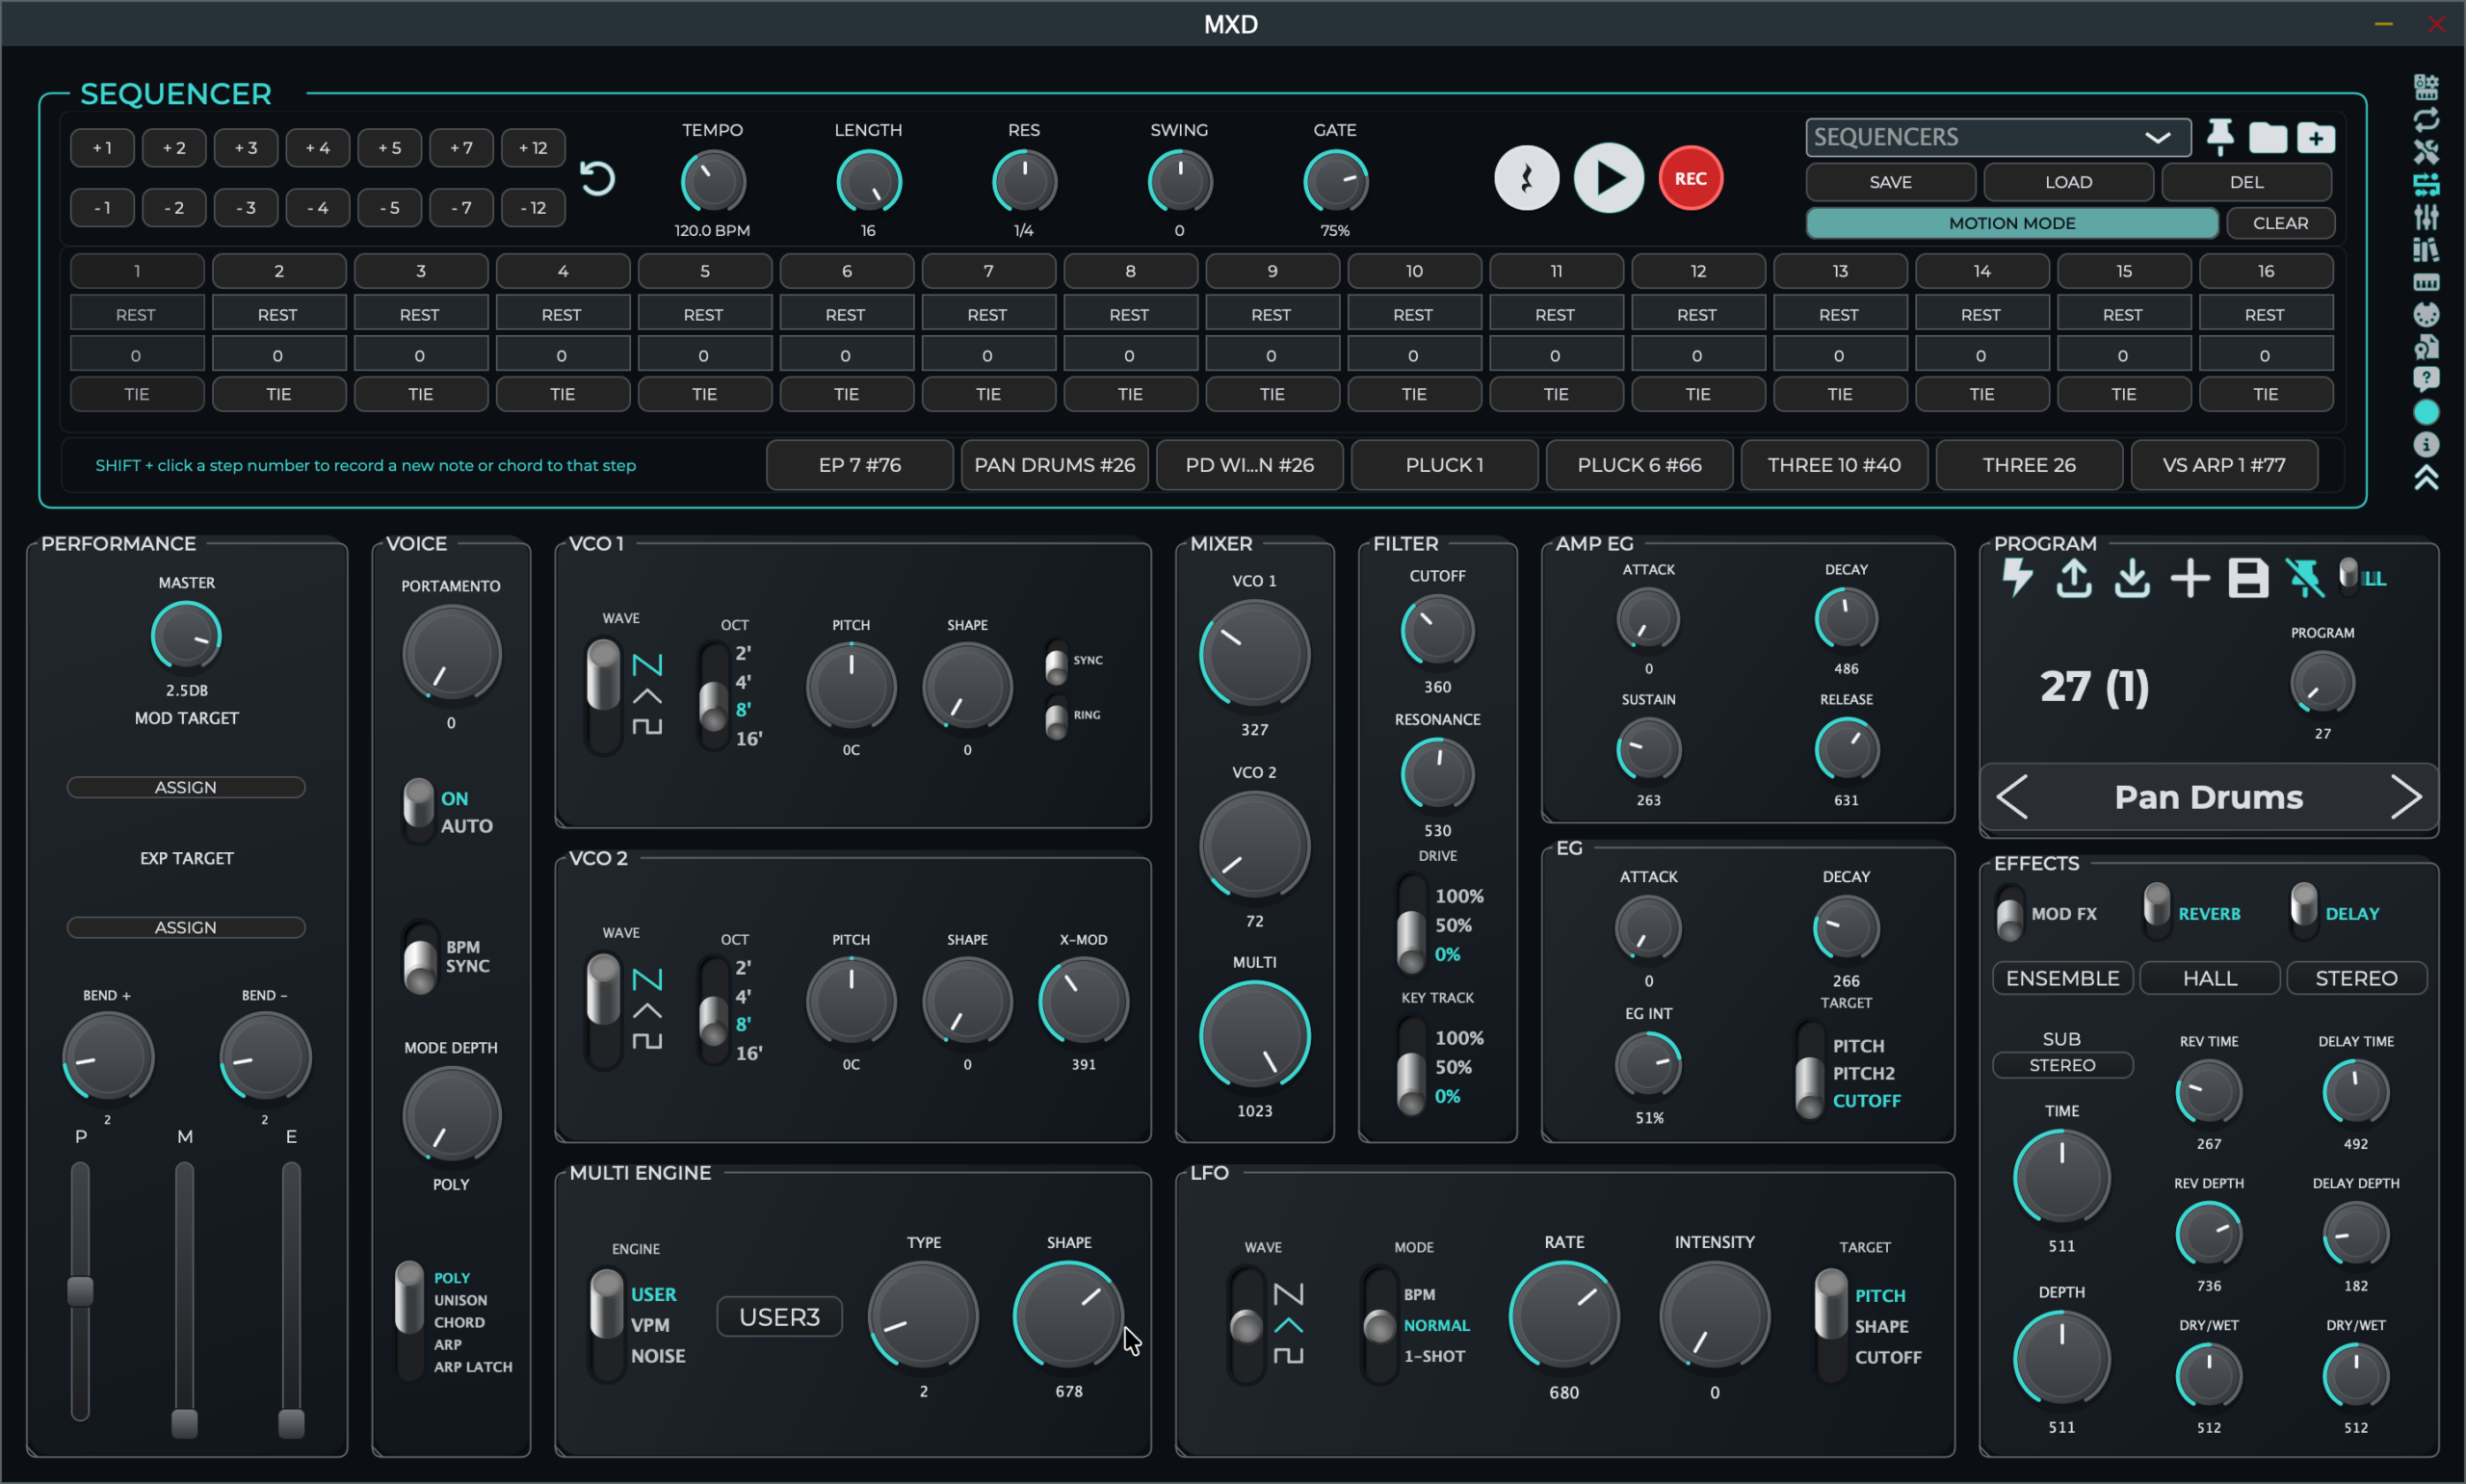The height and width of the screenshot is (1484, 2466).
Task: Toggle VCO 1 RING switch
Action: point(1056,717)
